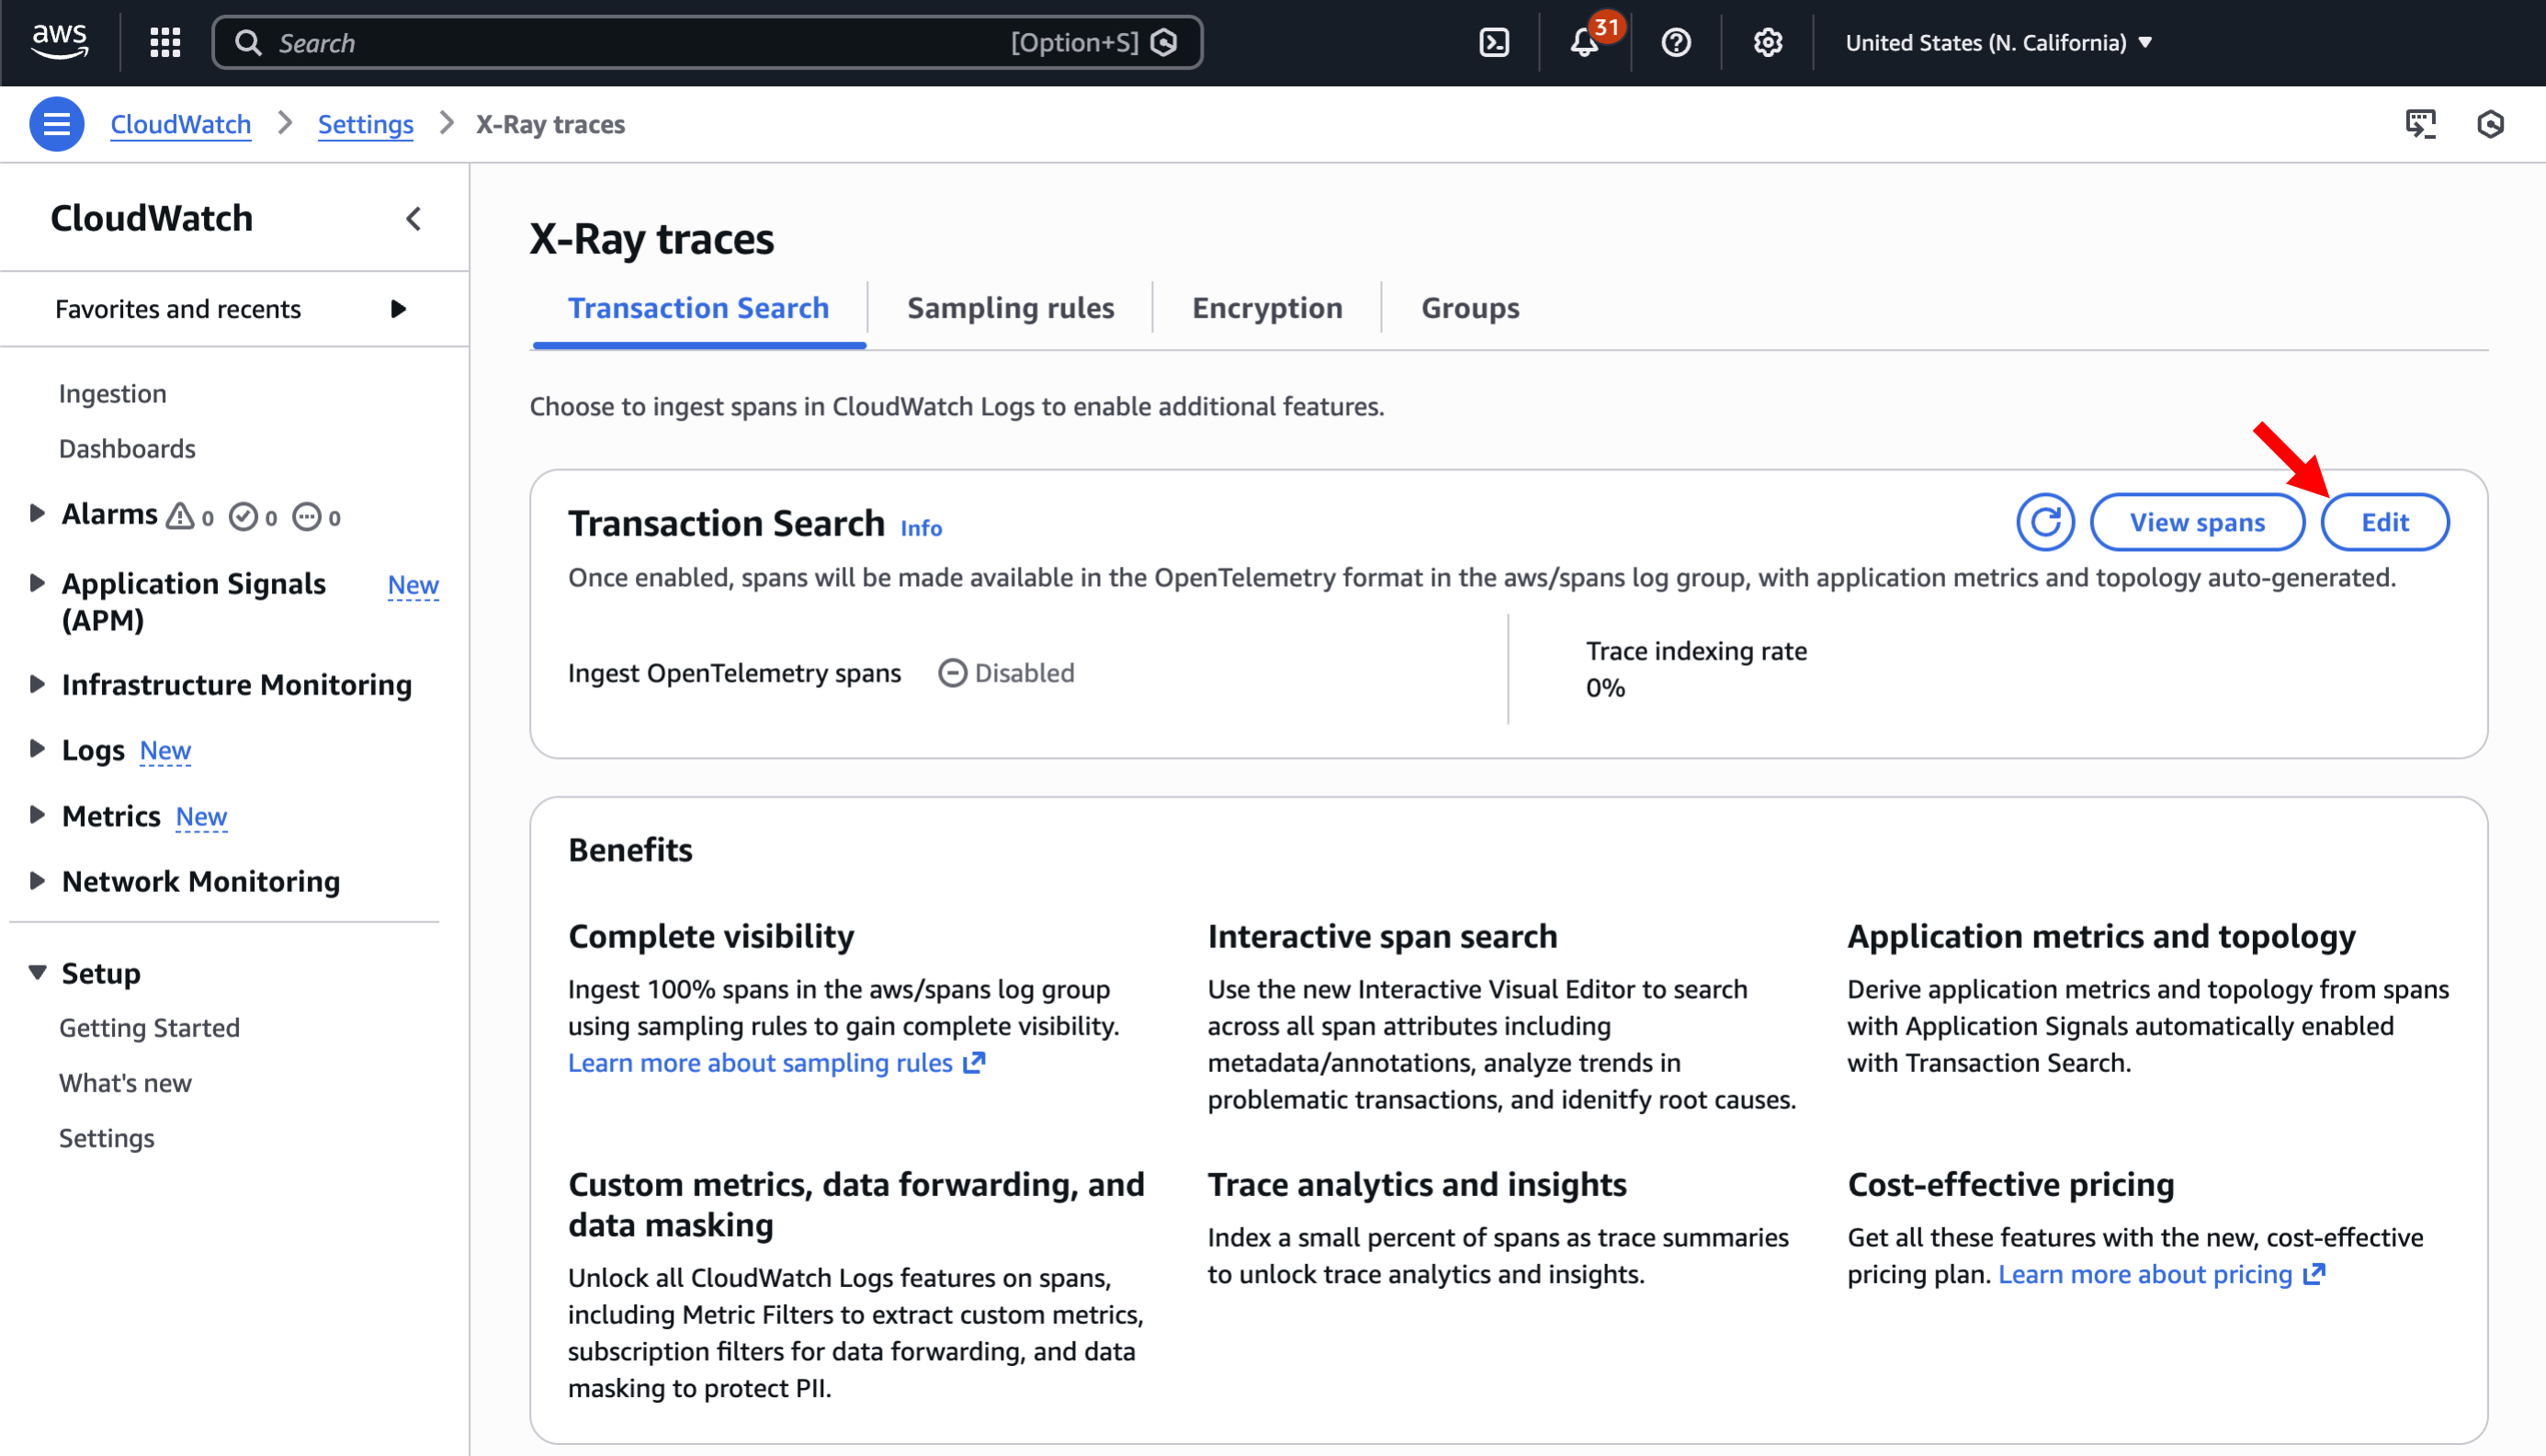Open the region selector dropdown
This screenshot has height=1456, width=2546.
coord(1997,42)
